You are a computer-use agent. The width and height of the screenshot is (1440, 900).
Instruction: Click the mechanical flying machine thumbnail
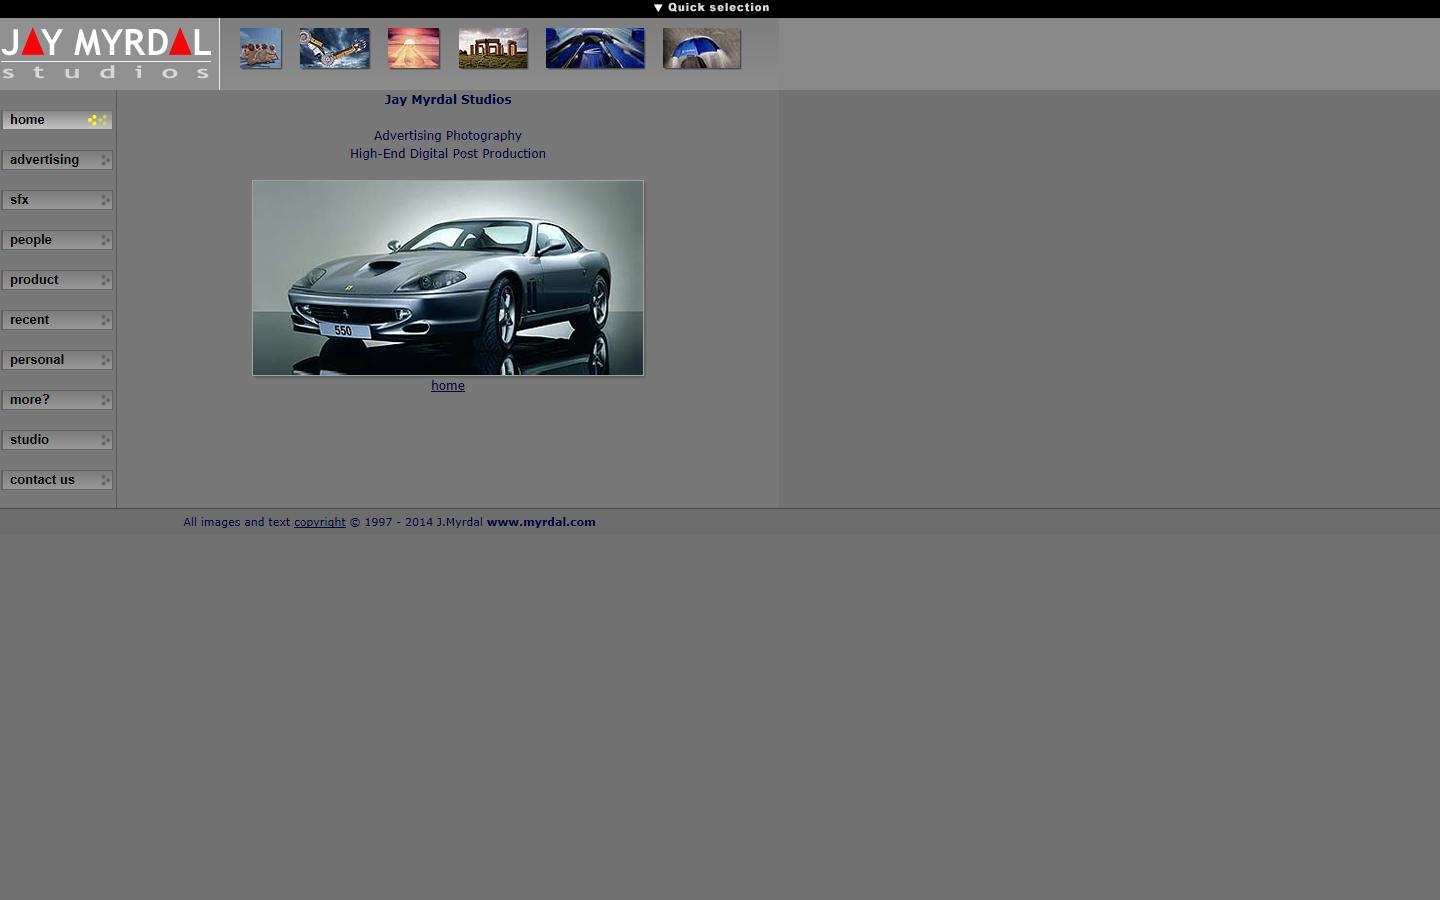(x=334, y=47)
